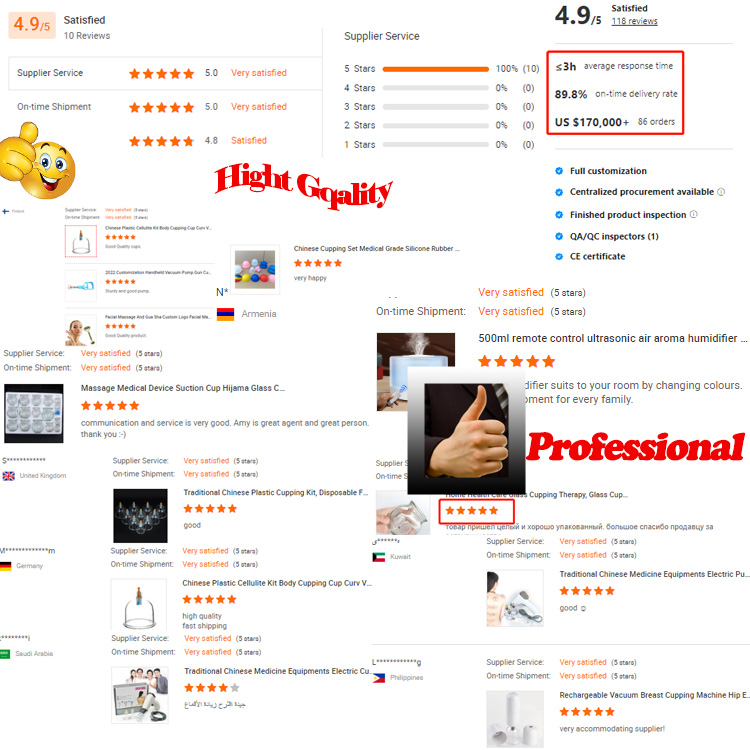The image size is (750, 750).
Task: Click the blue check beside CE certificate
Action: [x=559, y=256]
